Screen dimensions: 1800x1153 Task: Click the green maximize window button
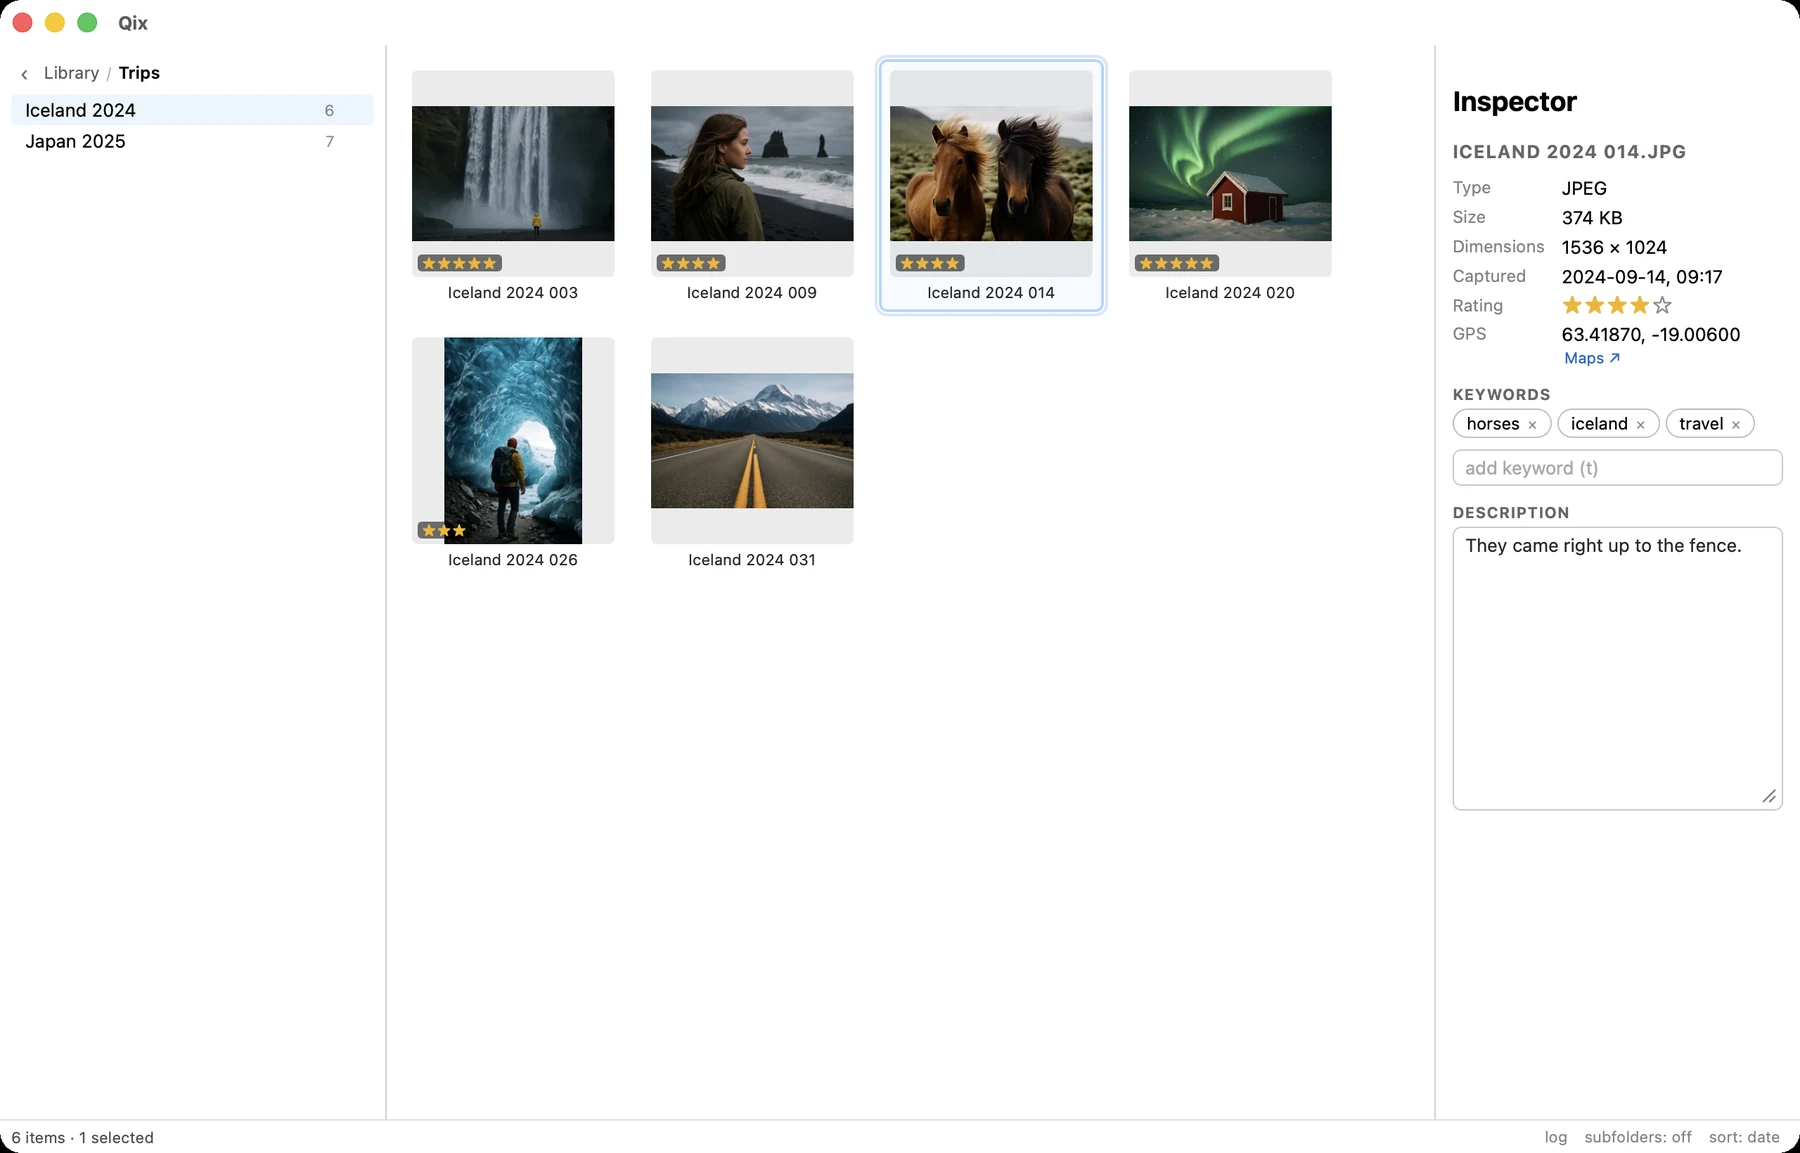pyautogui.click(x=87, y=22)
